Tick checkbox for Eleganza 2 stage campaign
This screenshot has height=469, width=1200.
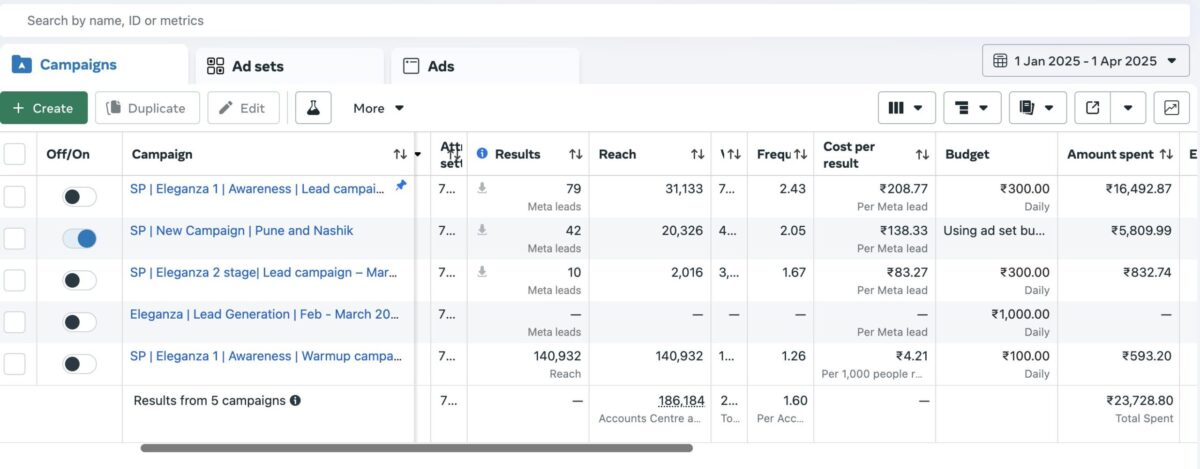point(15,280)
